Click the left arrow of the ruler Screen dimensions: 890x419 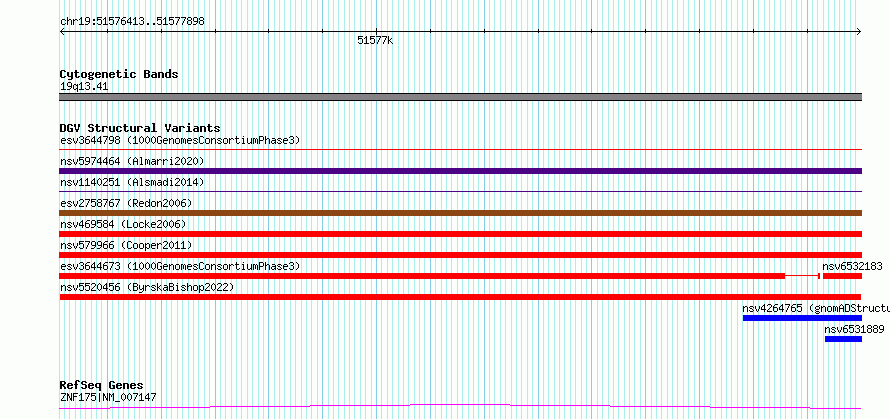(x=62, y=32)
